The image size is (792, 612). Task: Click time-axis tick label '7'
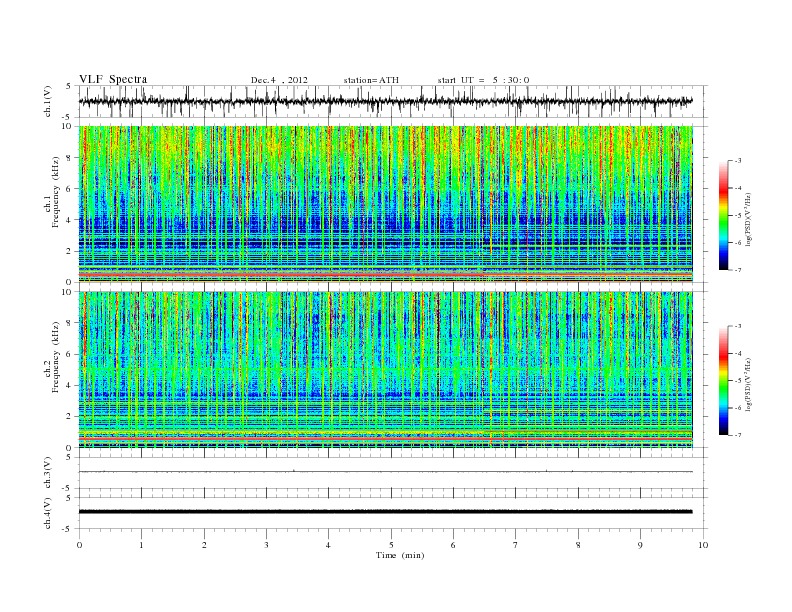point(516,545)
